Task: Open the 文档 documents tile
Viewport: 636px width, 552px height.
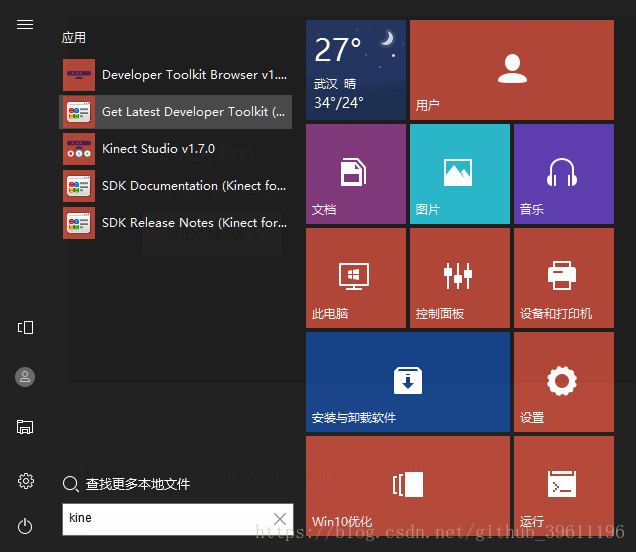Action: 356,174
